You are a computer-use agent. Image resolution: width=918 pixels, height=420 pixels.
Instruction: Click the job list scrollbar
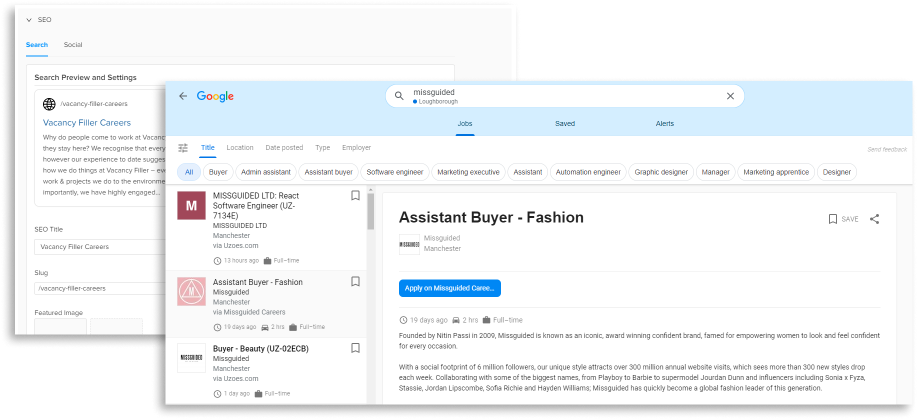coord(371,211)
